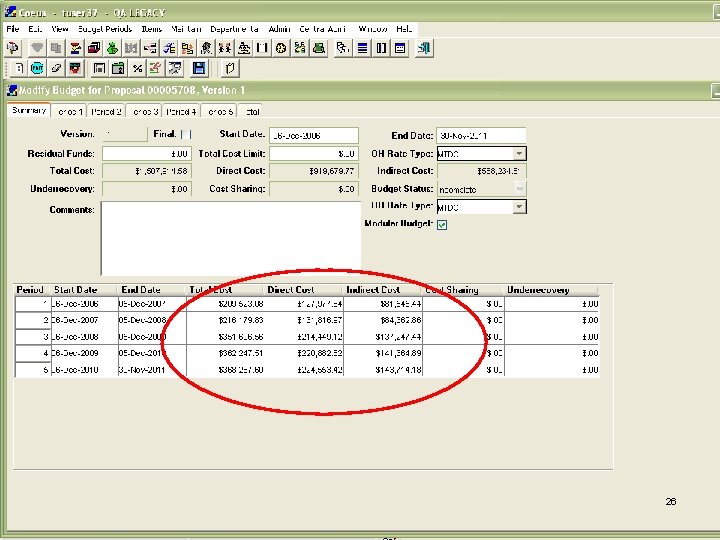
Task: Click the eraser-shaped toolbar icon
Action: tap(56, 68)
